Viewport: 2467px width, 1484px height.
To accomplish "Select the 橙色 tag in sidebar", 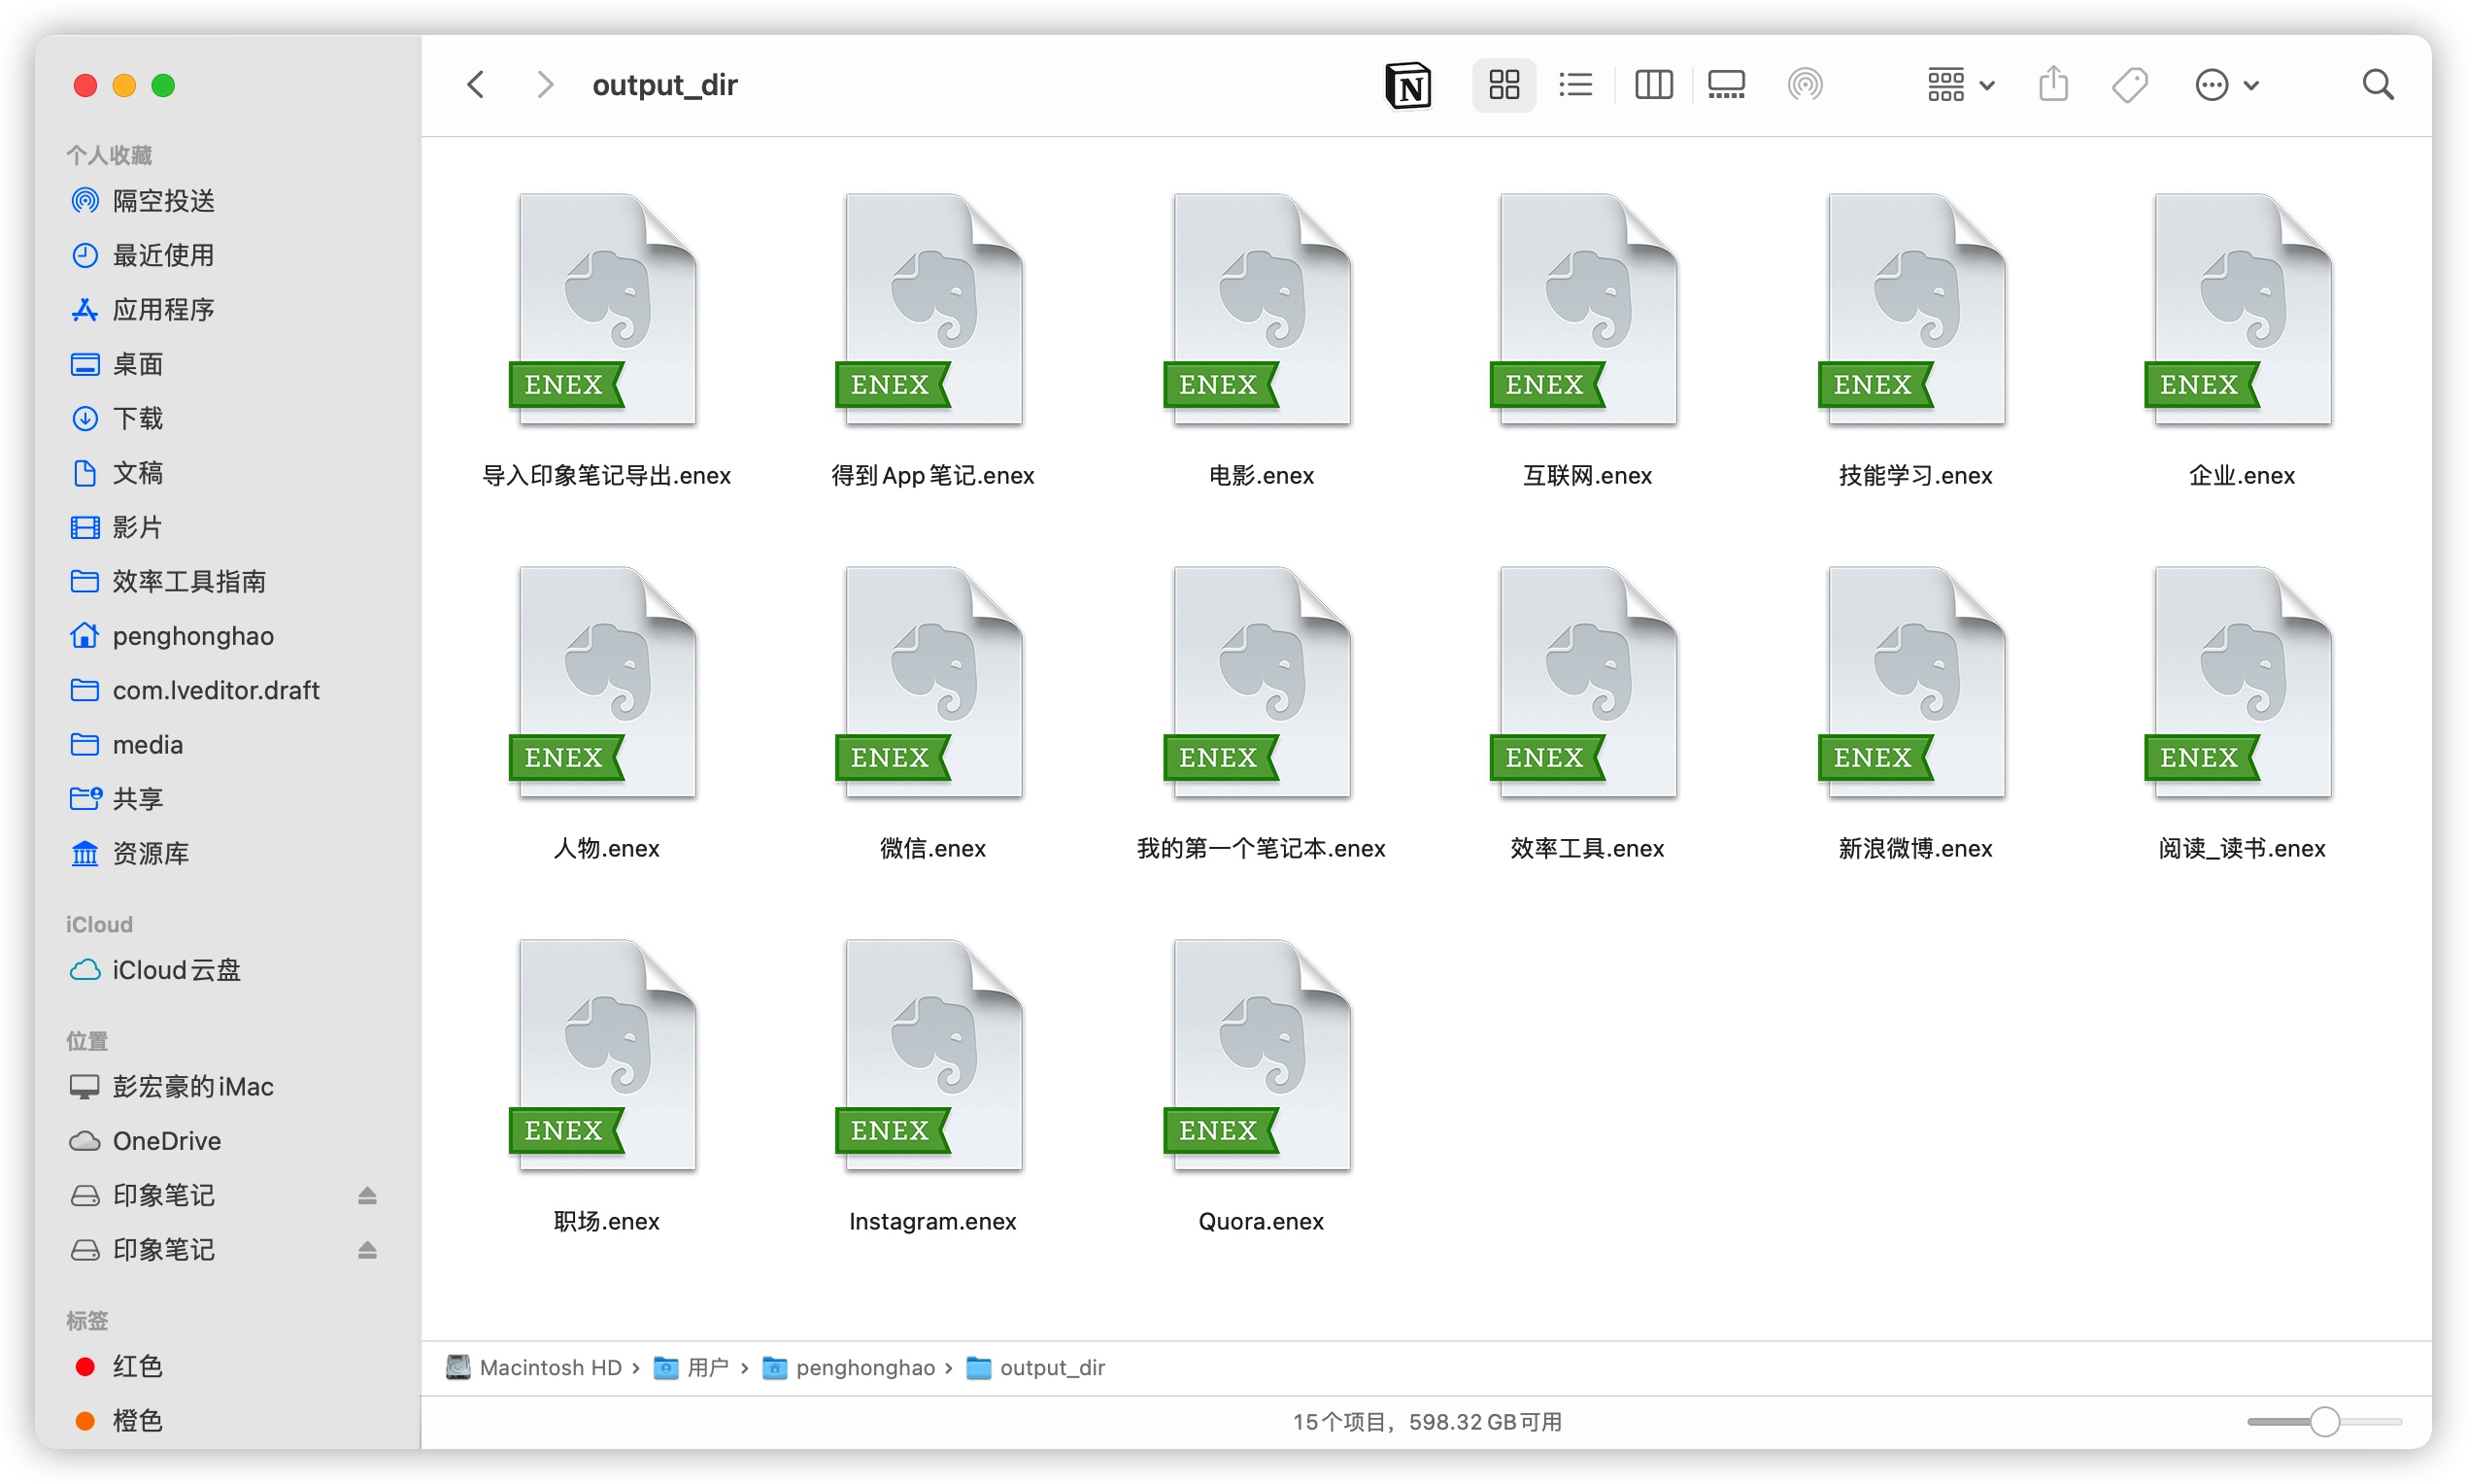I will pos(228,1421).
